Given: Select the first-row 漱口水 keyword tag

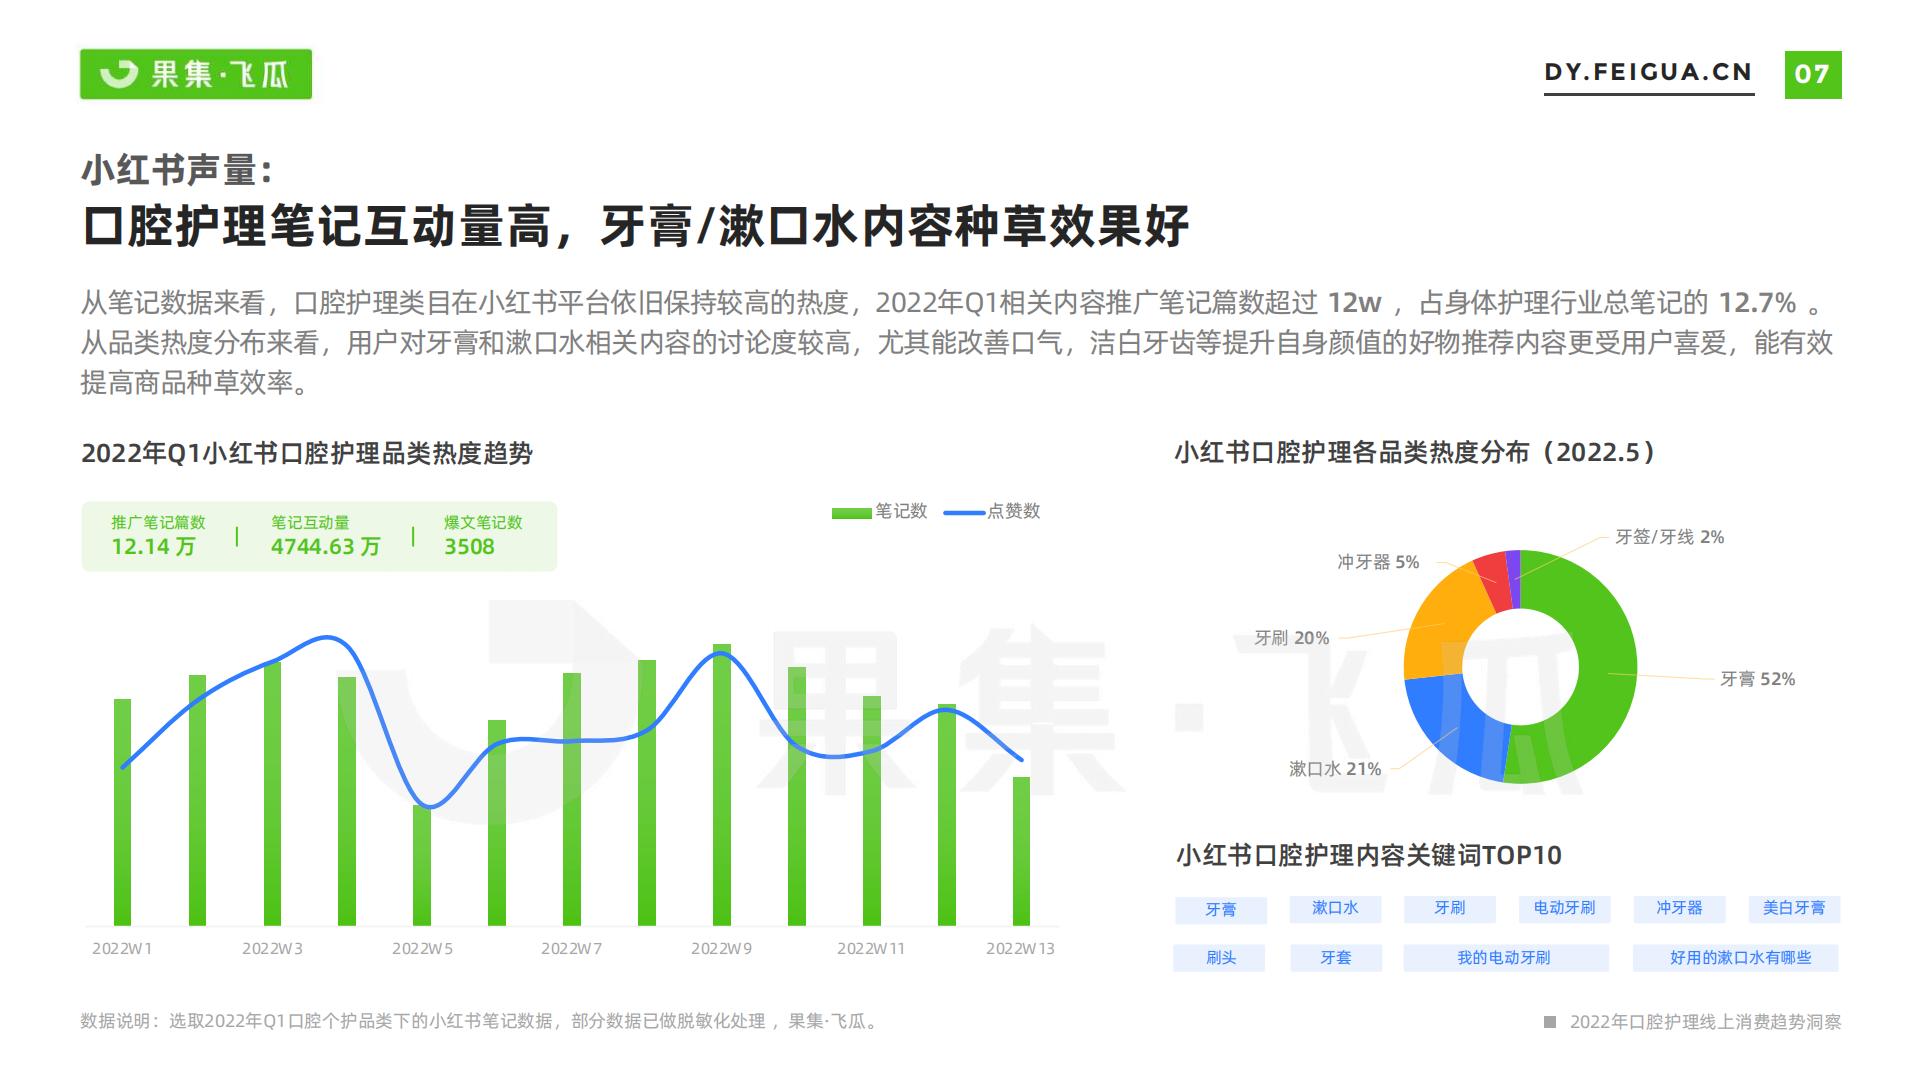Looking at the screenshot, I should click(1335, 908).
